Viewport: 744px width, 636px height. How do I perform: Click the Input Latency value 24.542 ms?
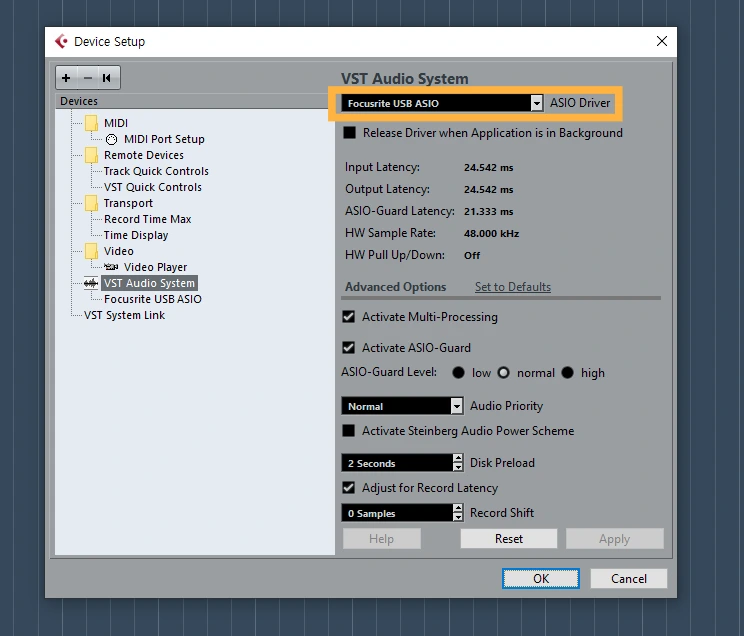(x=488, y=168)
